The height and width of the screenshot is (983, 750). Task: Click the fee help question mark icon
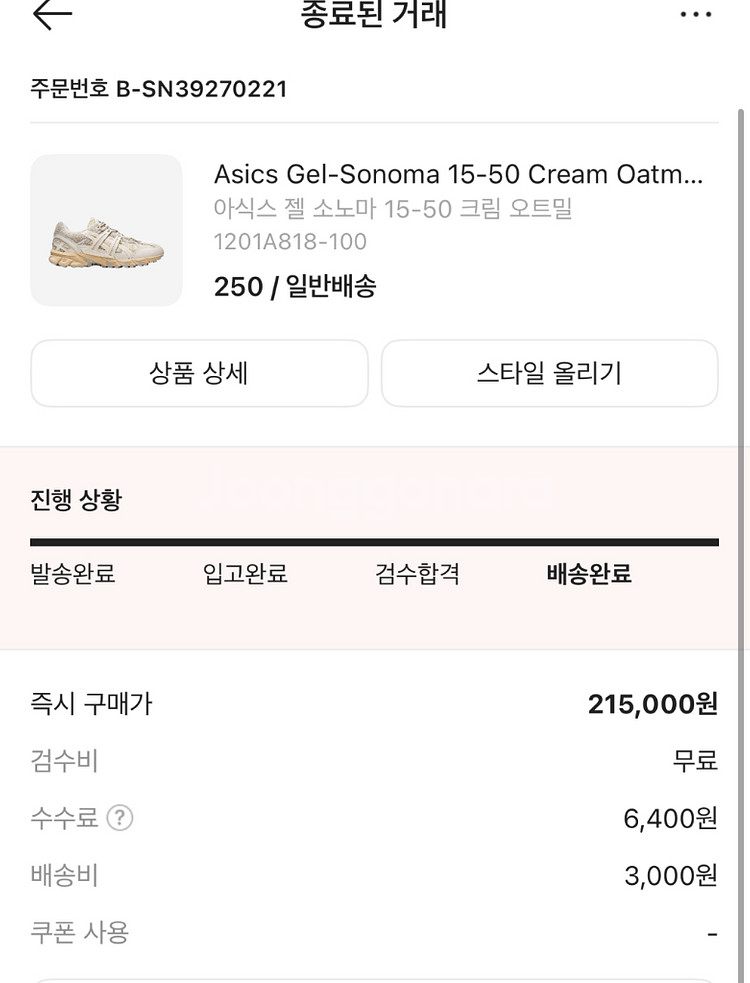point(120,818)
